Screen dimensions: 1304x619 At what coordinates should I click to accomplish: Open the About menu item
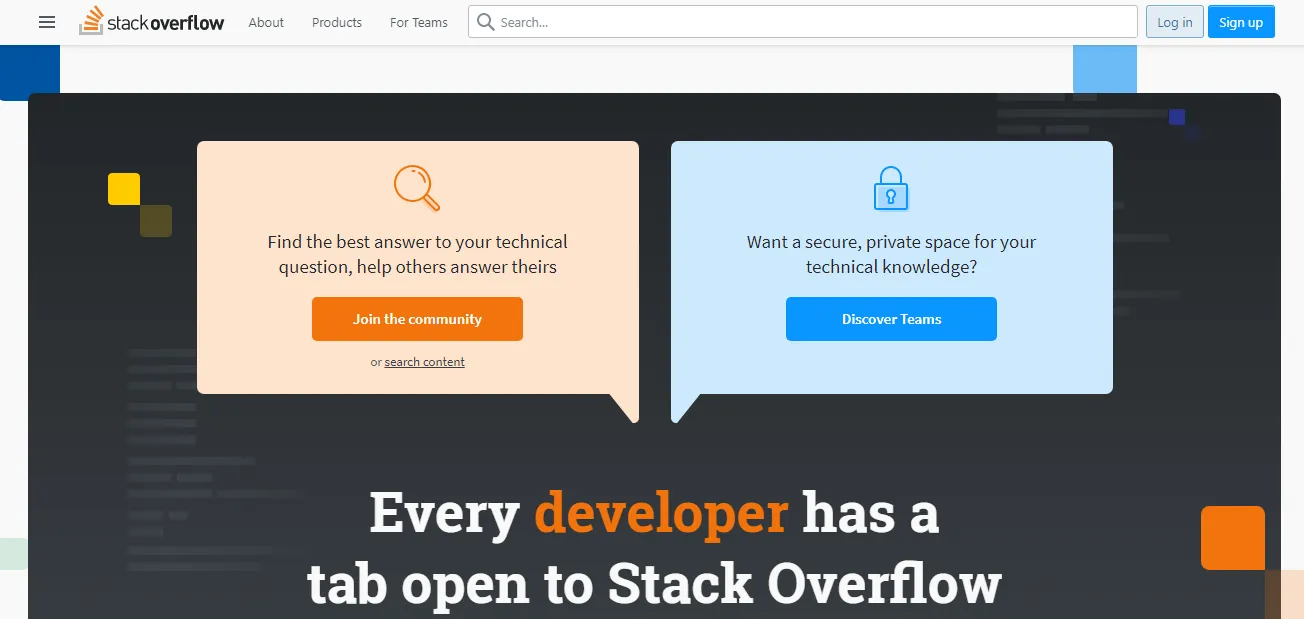(266, 22)
